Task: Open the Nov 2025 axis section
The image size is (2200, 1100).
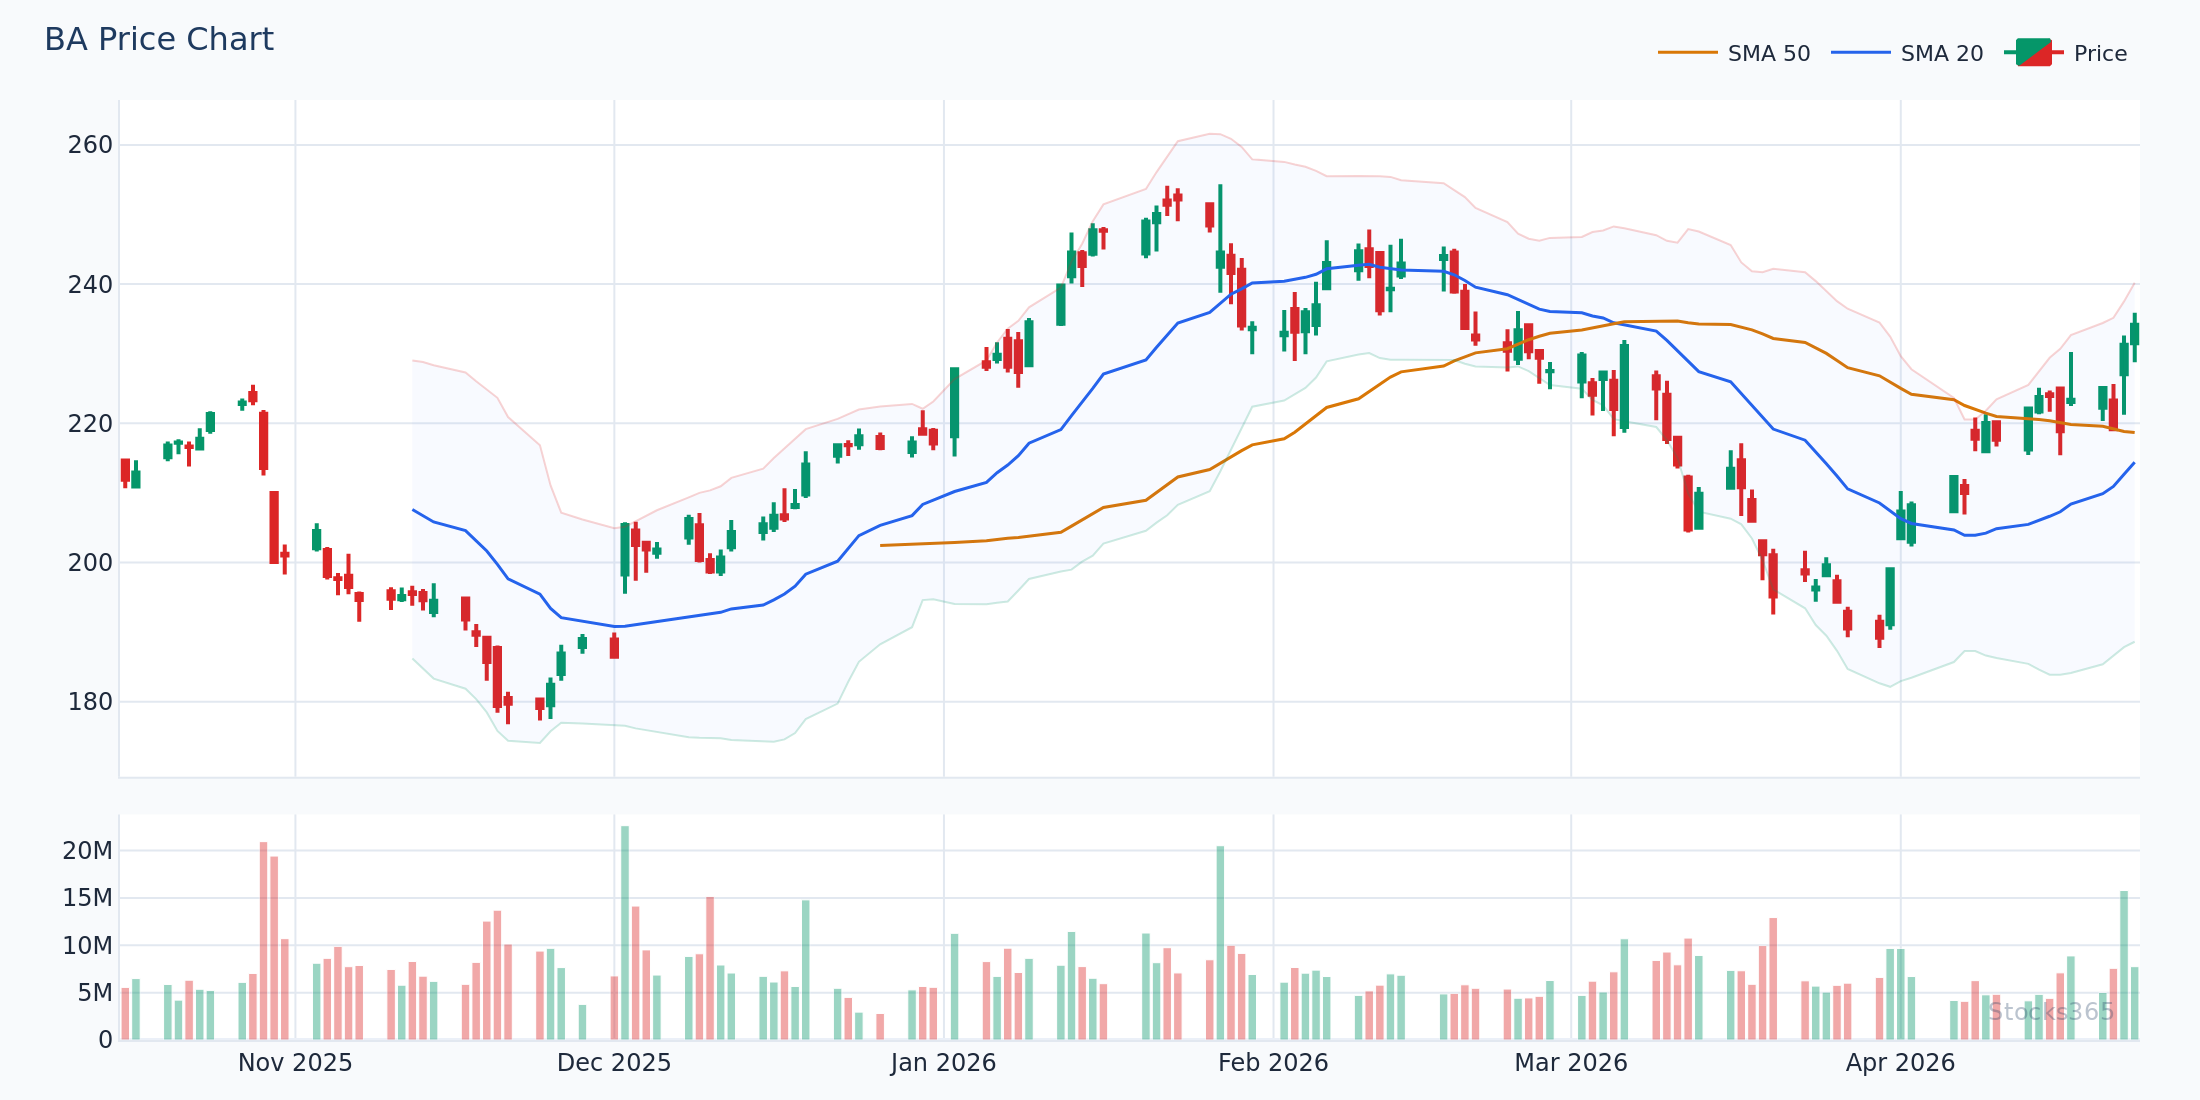Action: point(294,1063)
